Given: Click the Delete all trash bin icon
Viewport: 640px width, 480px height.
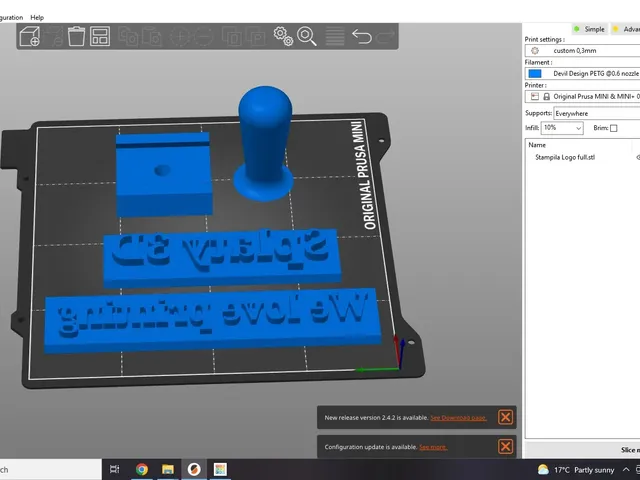Looking at the screenshot, I should click(76, 36).
